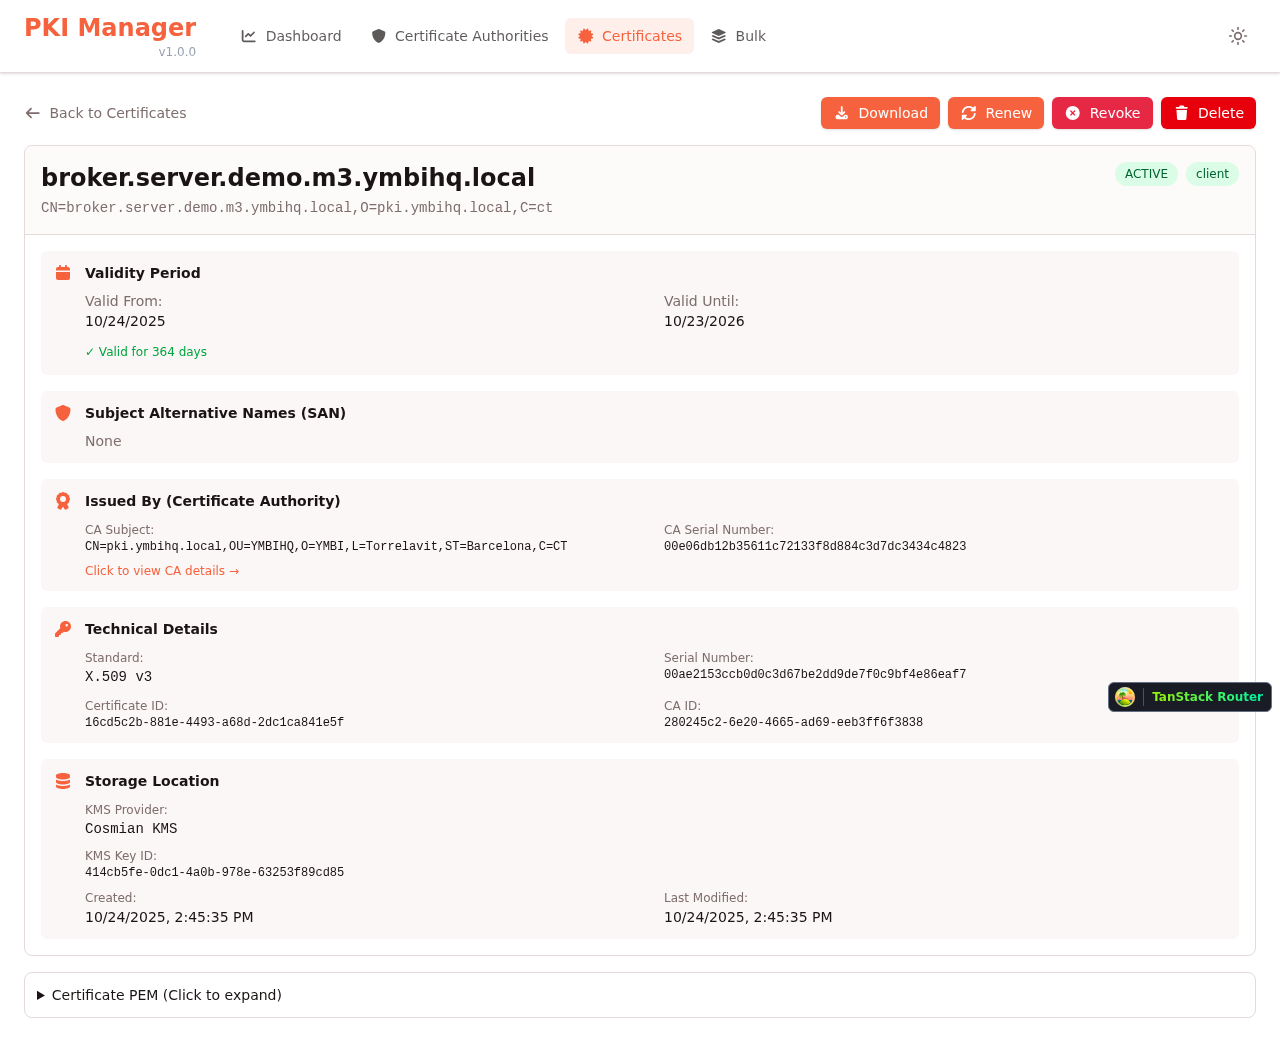The image size is (1280, 1042).
Task: Download the certificate
Action: 880,113
